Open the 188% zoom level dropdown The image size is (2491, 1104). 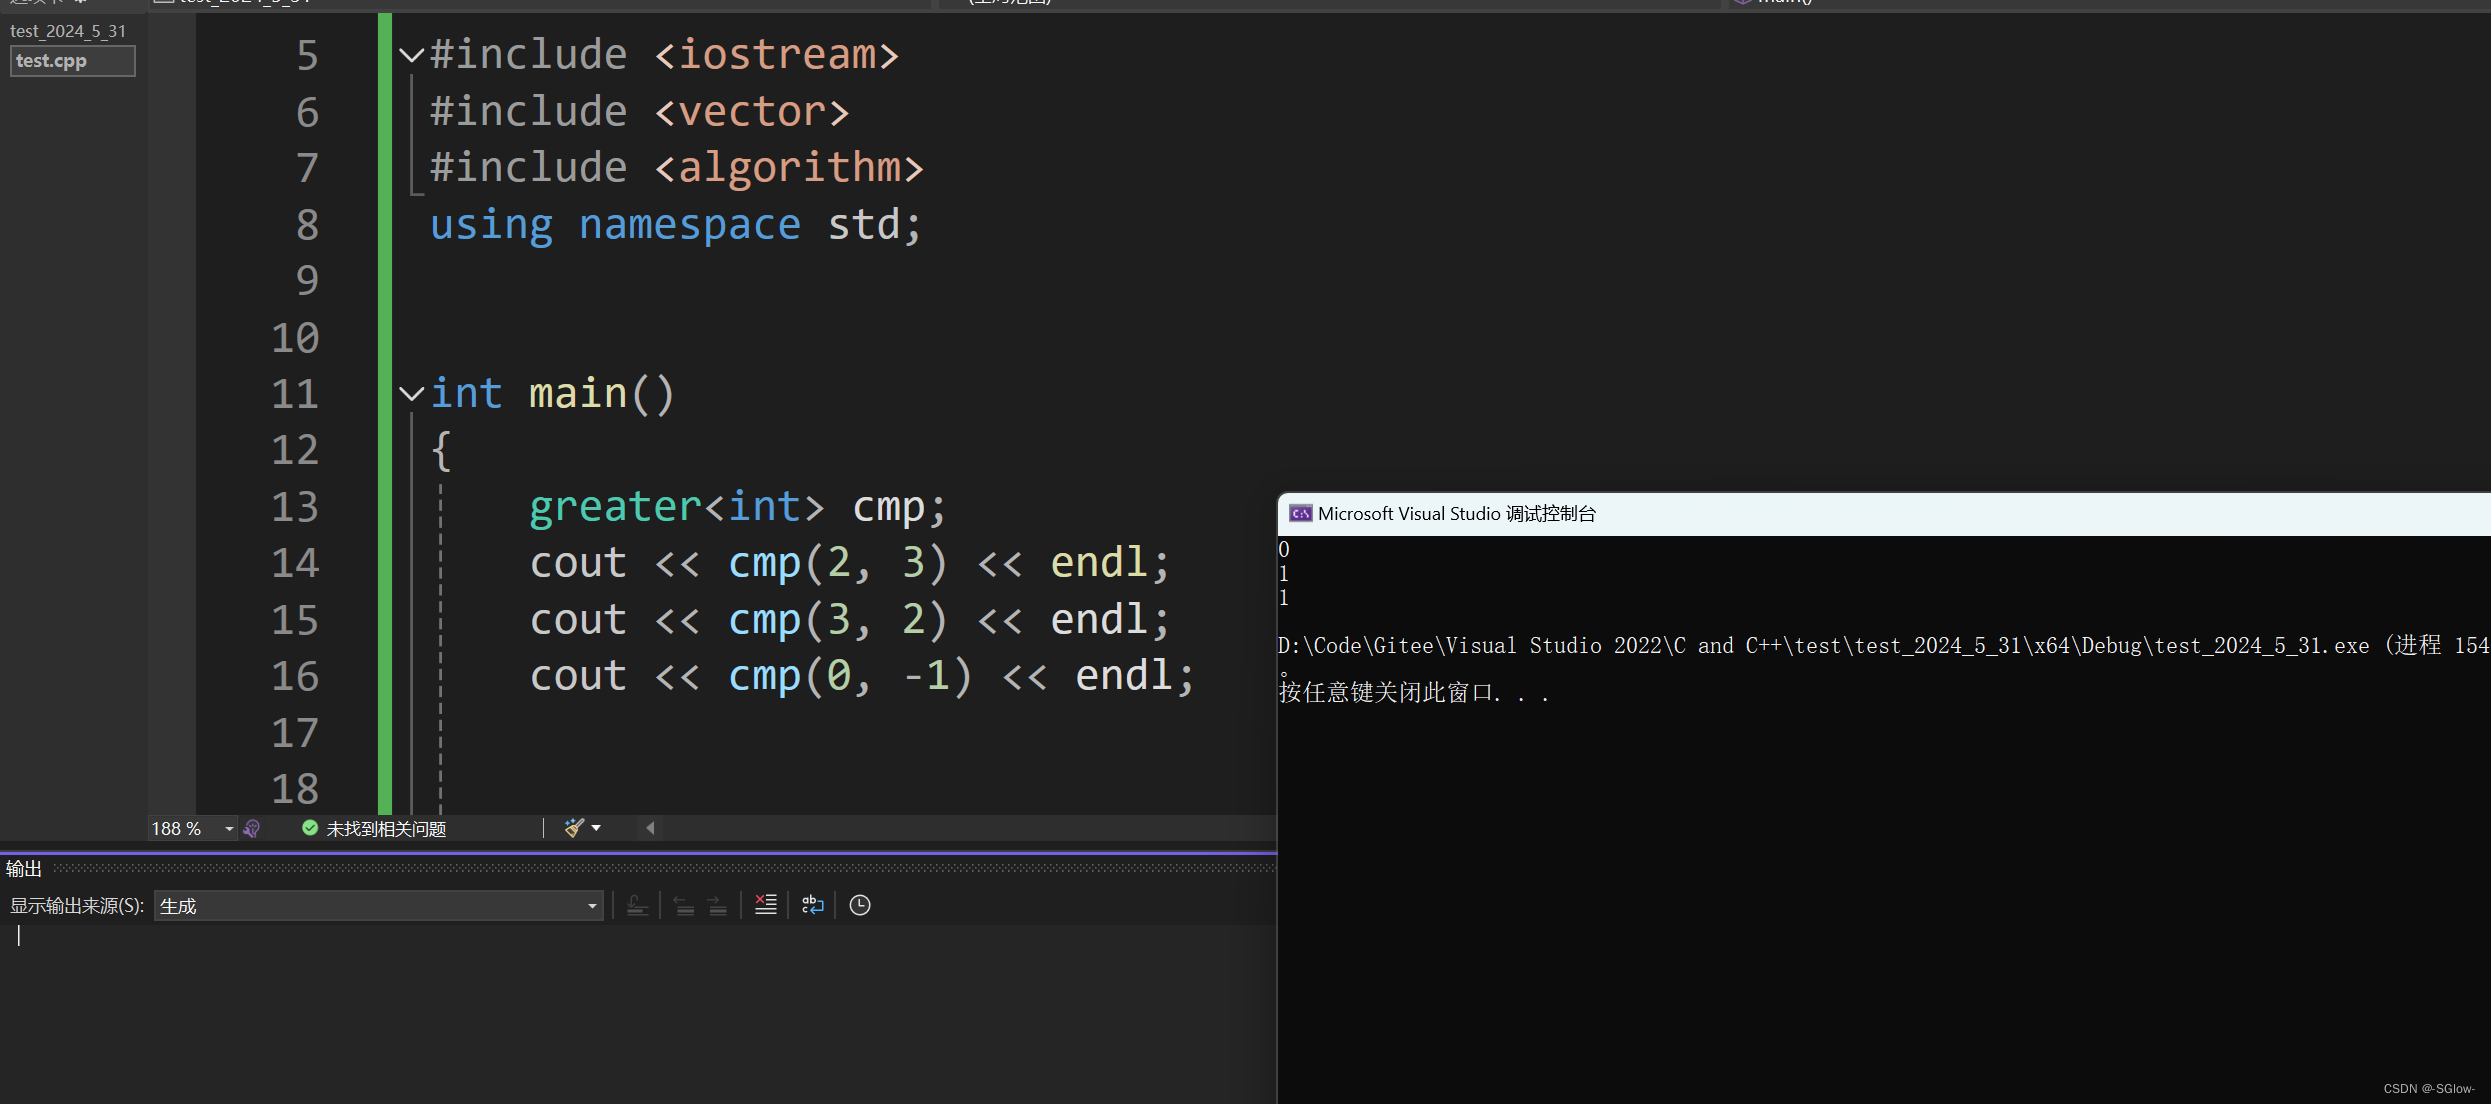pyautogui.click(x=228, y=828)
